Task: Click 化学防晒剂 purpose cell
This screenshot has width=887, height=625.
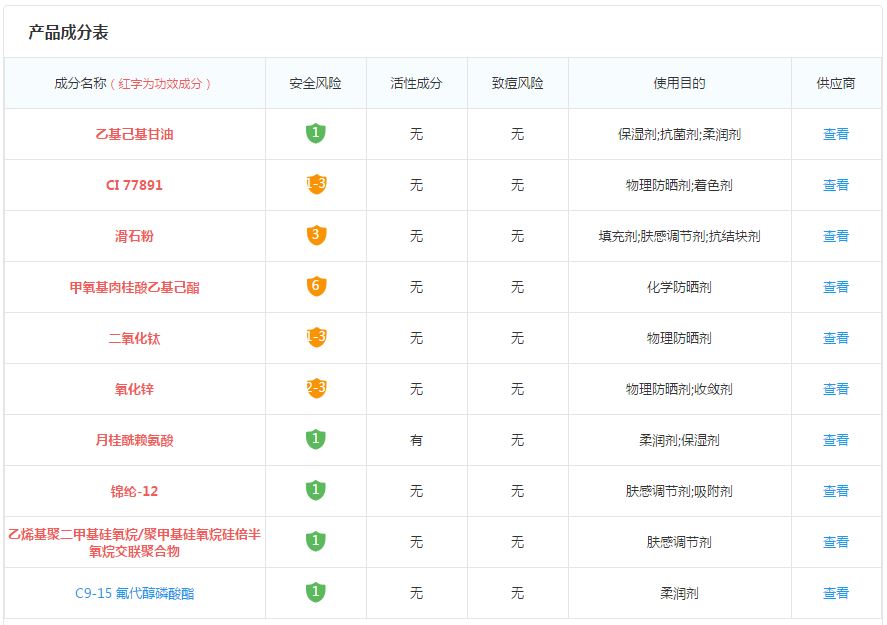Action: [x=679, y=287]
